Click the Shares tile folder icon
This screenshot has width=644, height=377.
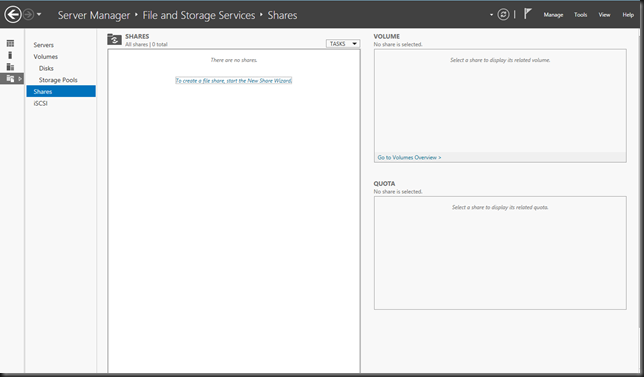(114, 39)
